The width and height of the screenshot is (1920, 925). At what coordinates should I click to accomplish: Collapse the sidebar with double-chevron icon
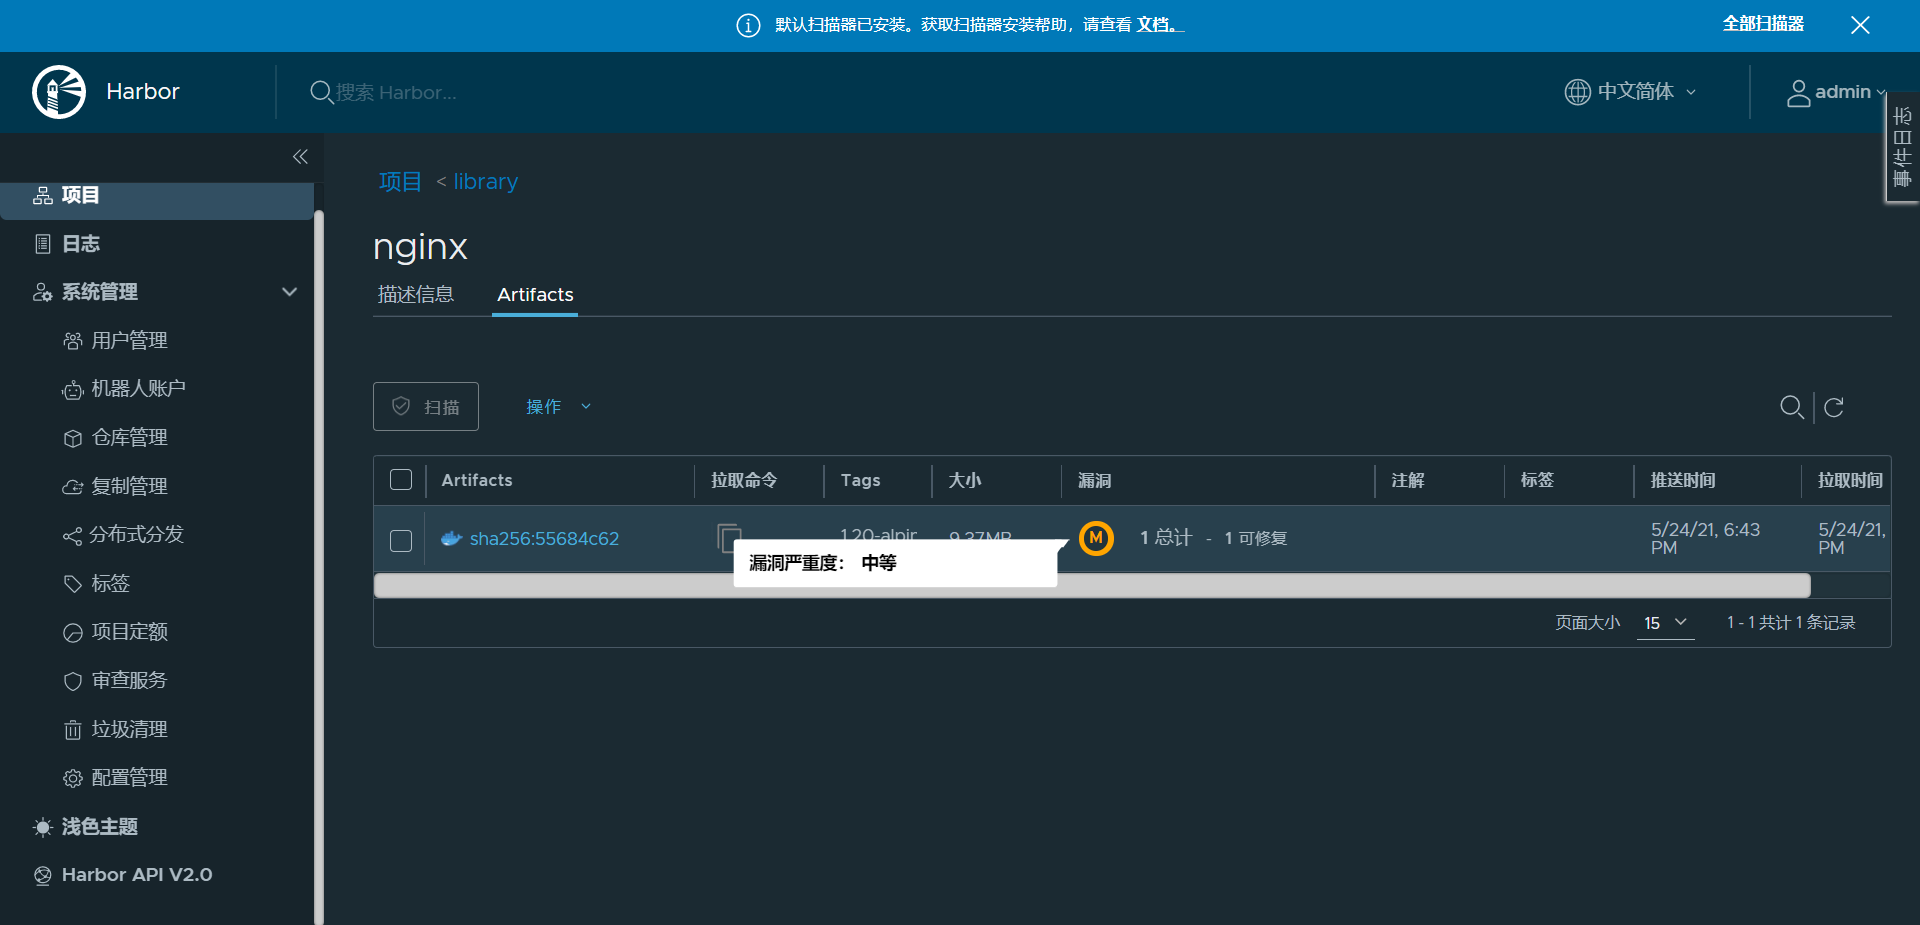[300, 156]
